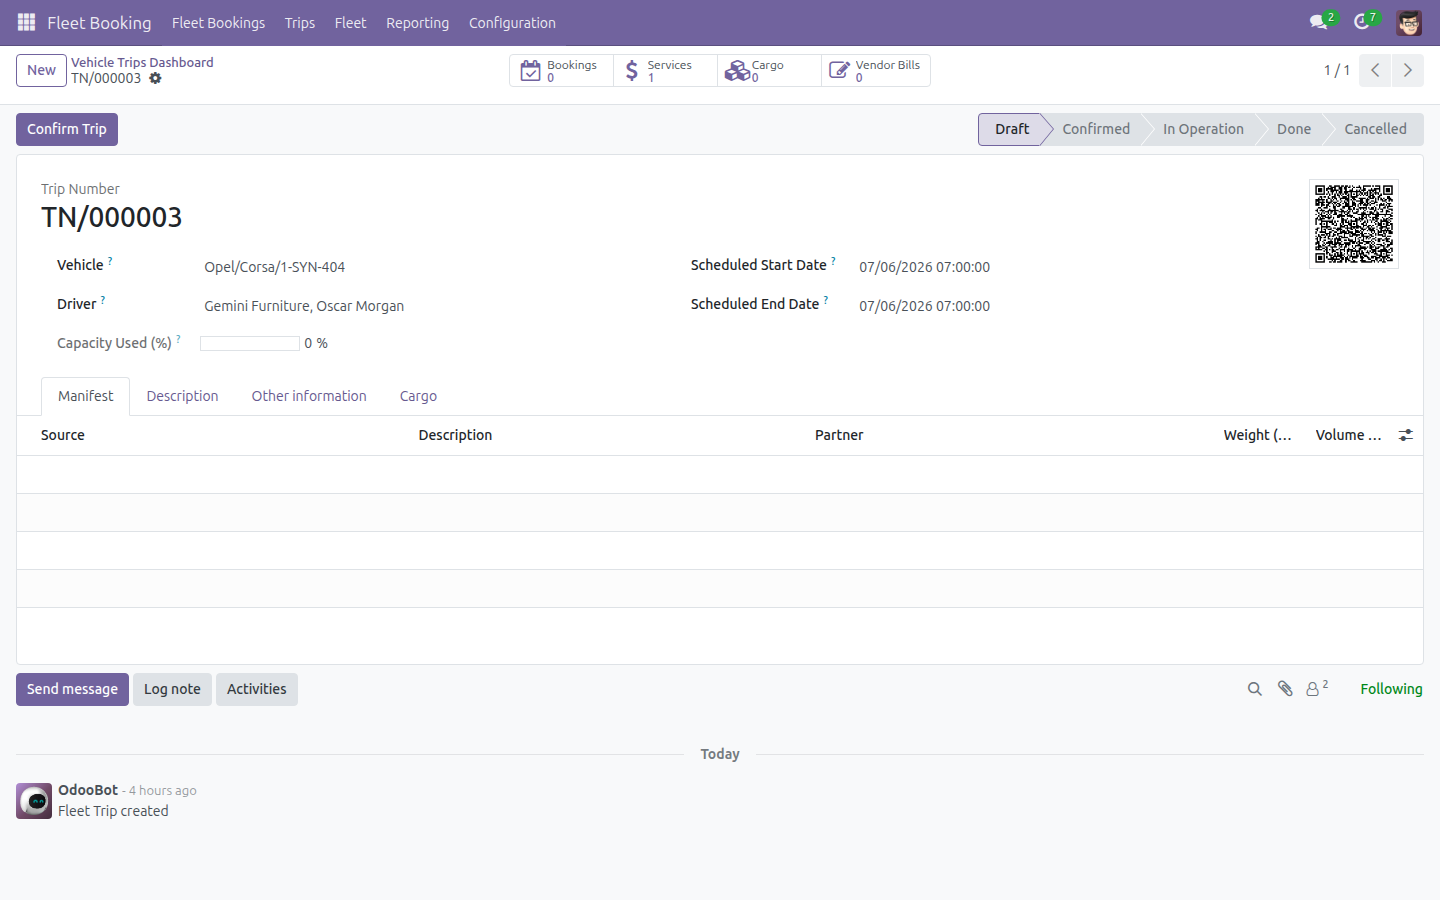The image size is (1440, 900).
Task: Click help mark beside Scheduled End Date
Action: (826, 300)
